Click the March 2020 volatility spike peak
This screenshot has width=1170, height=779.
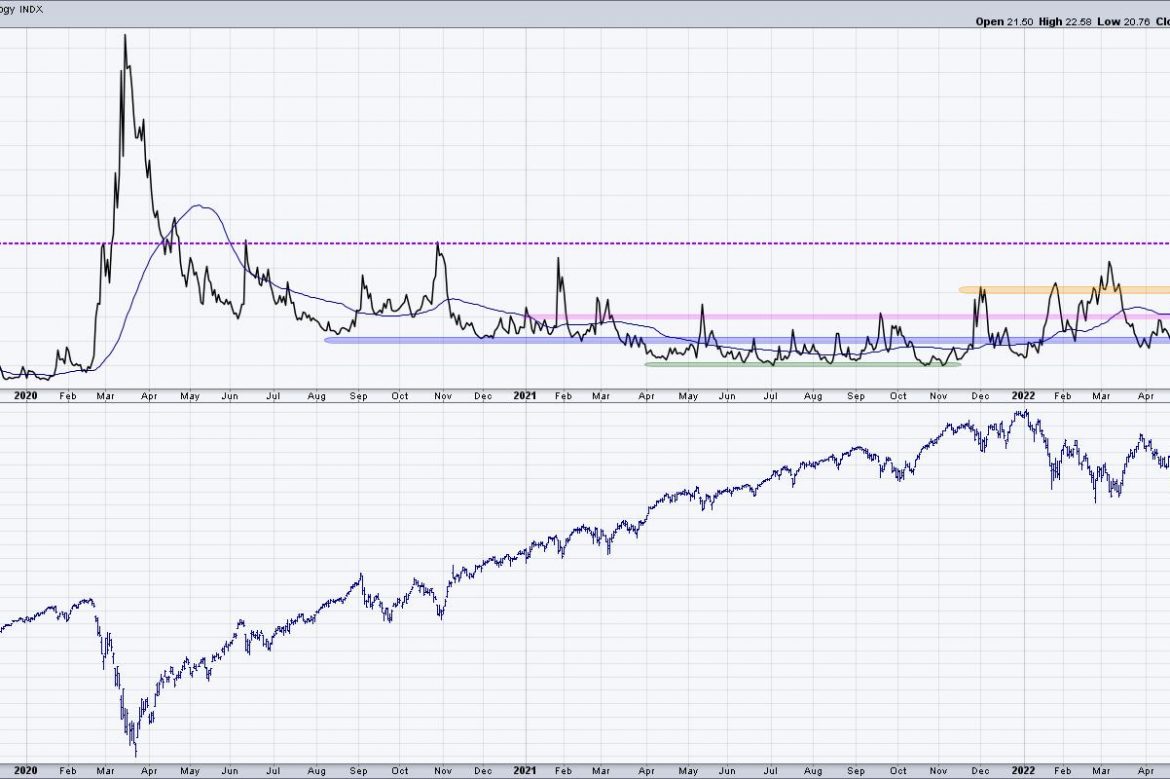tap(125, 36)
